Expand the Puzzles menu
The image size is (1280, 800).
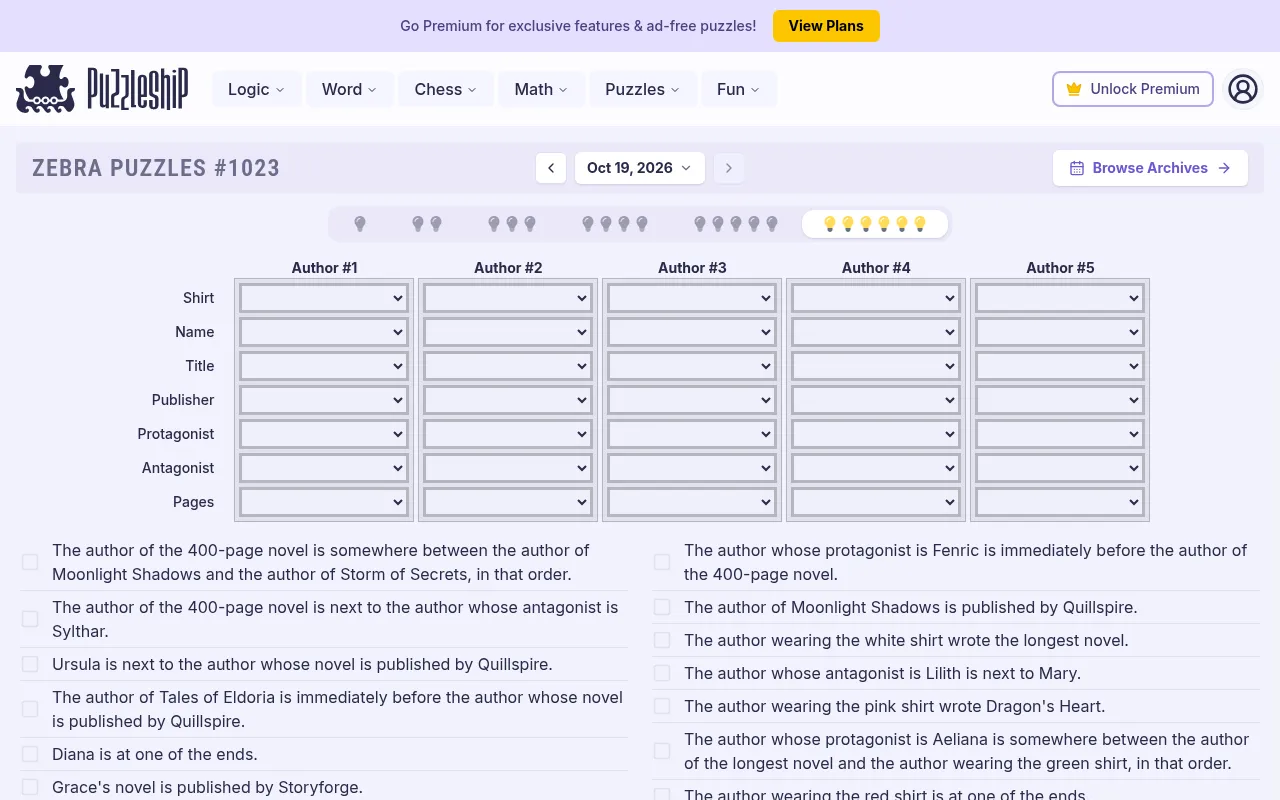643,89
